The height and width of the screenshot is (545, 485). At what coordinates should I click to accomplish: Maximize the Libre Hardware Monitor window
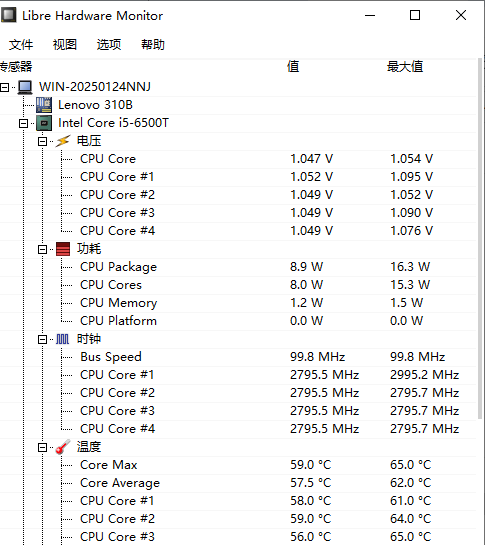tap(415, 15)
